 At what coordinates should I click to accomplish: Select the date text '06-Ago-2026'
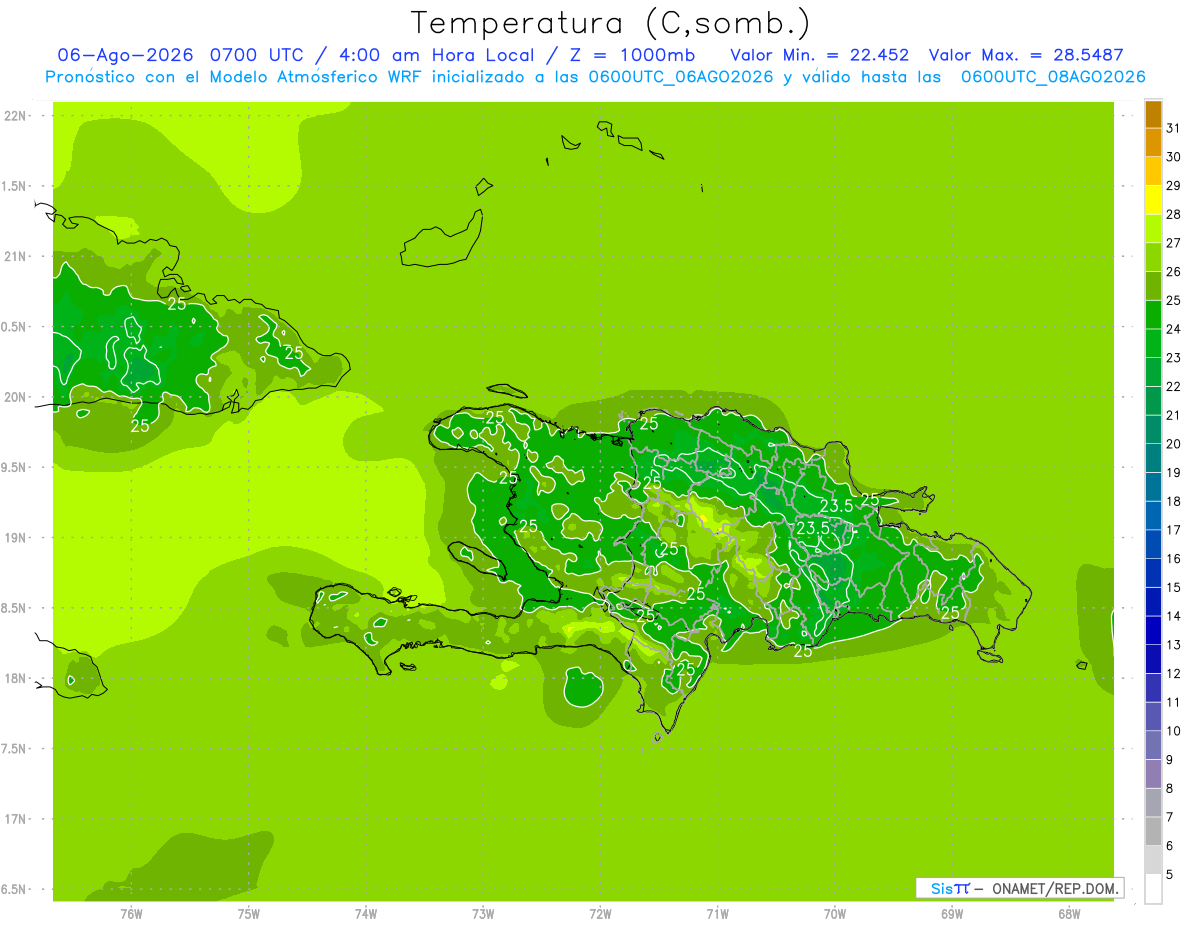coord(125,54)
